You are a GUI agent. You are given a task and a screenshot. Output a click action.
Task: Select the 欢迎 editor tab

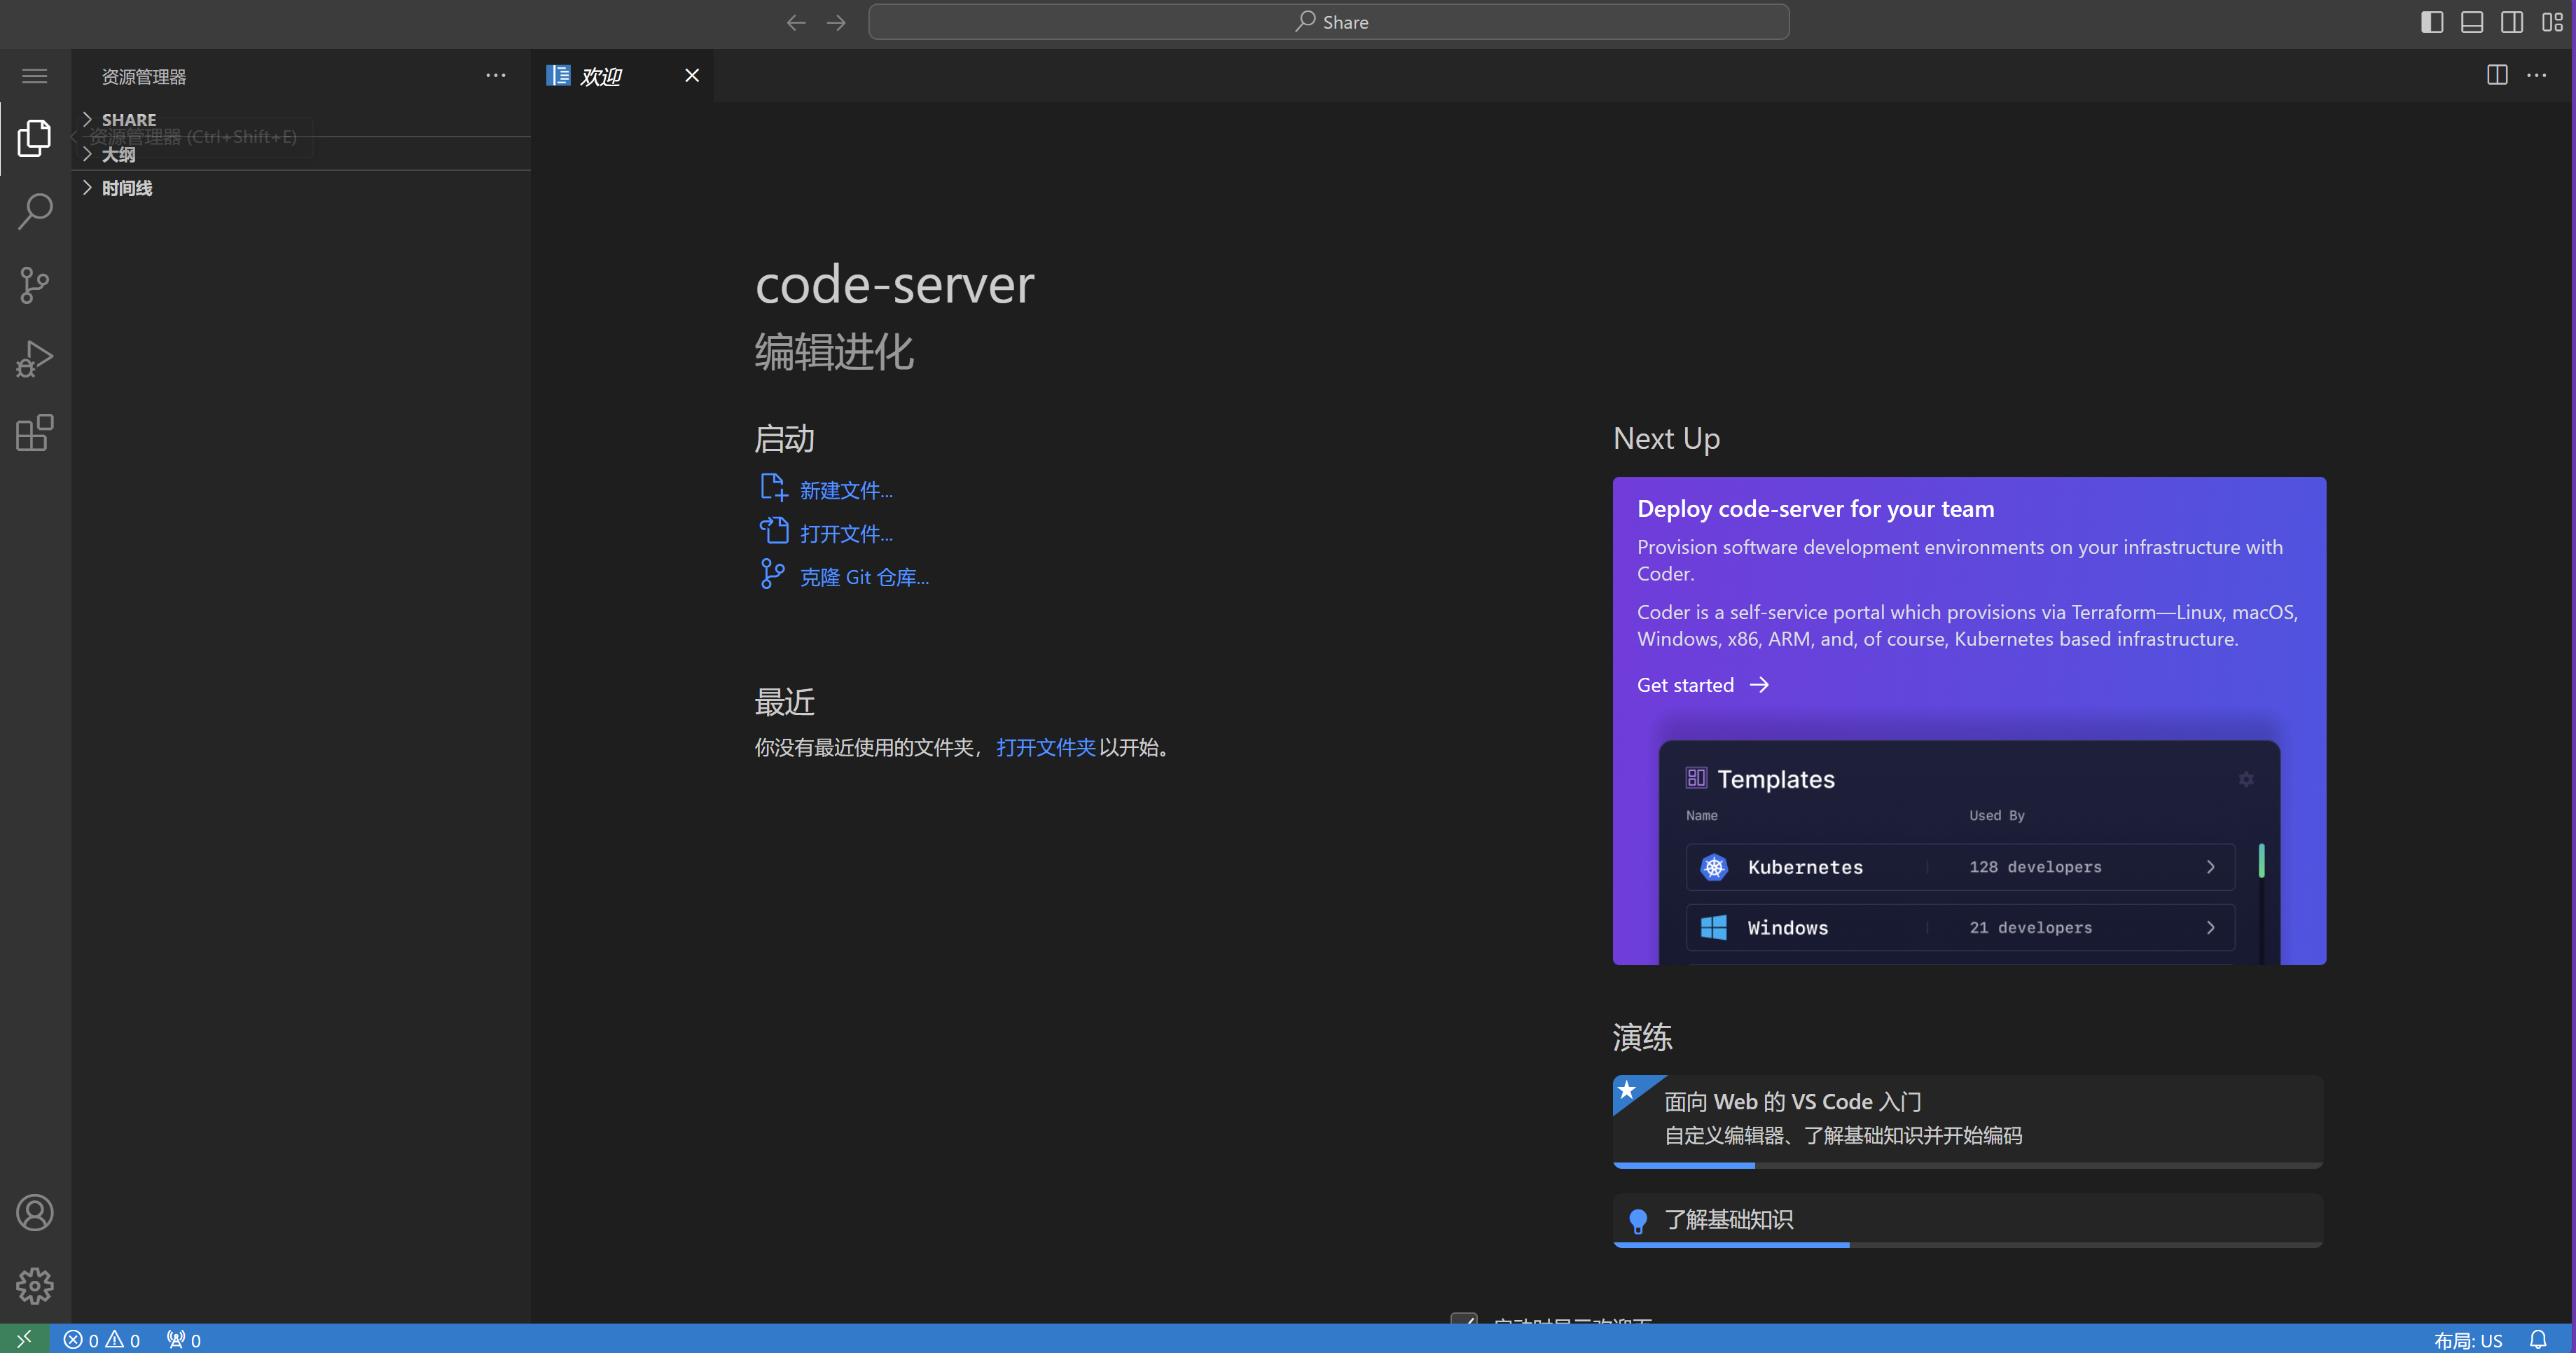click(623, 76)
